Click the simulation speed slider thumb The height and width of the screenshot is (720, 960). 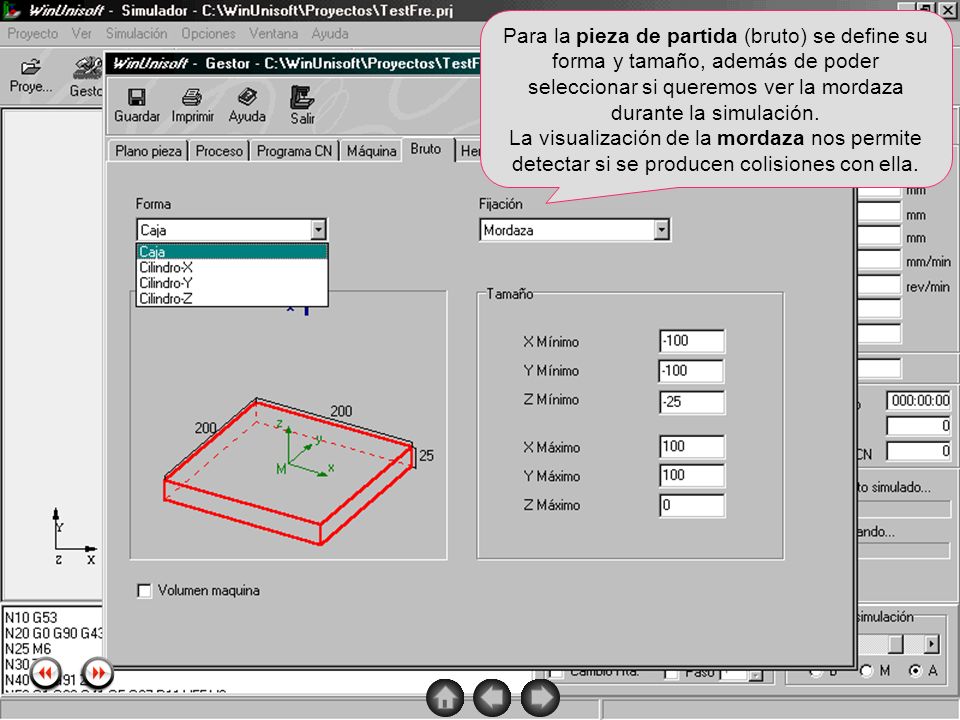tap(896, 643)
